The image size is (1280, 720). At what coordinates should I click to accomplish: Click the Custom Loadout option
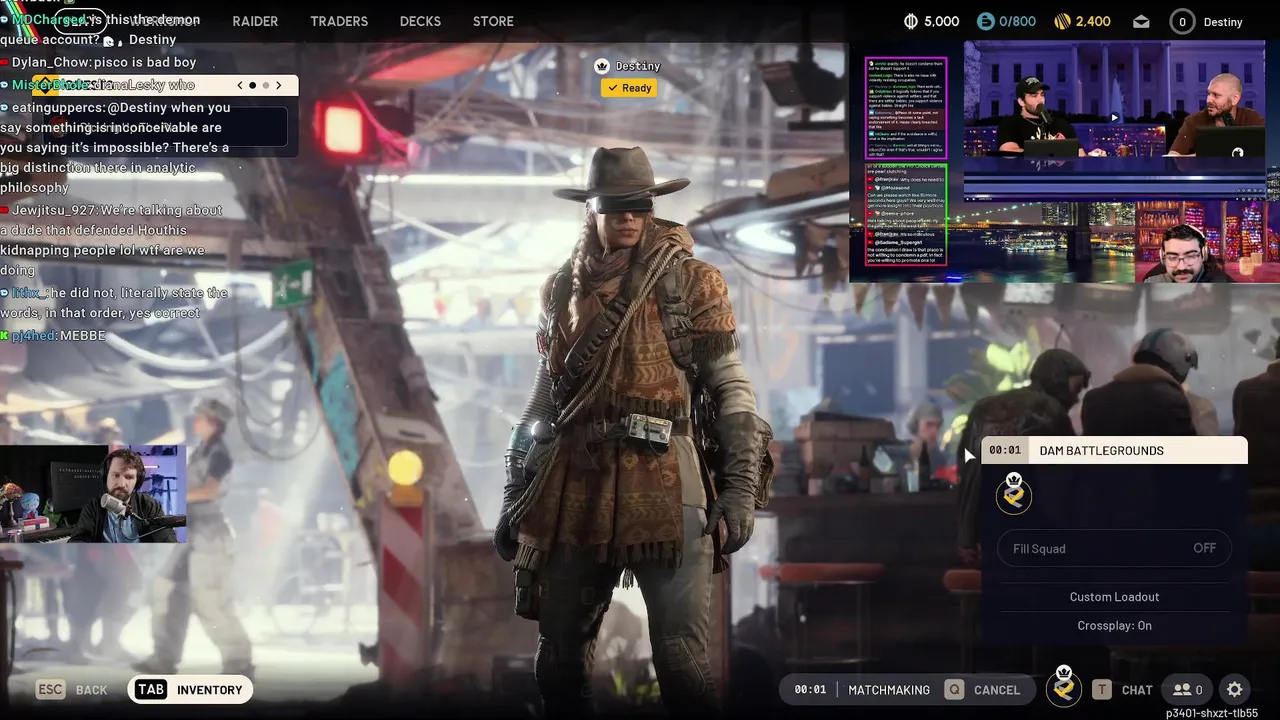[1114, 596]
